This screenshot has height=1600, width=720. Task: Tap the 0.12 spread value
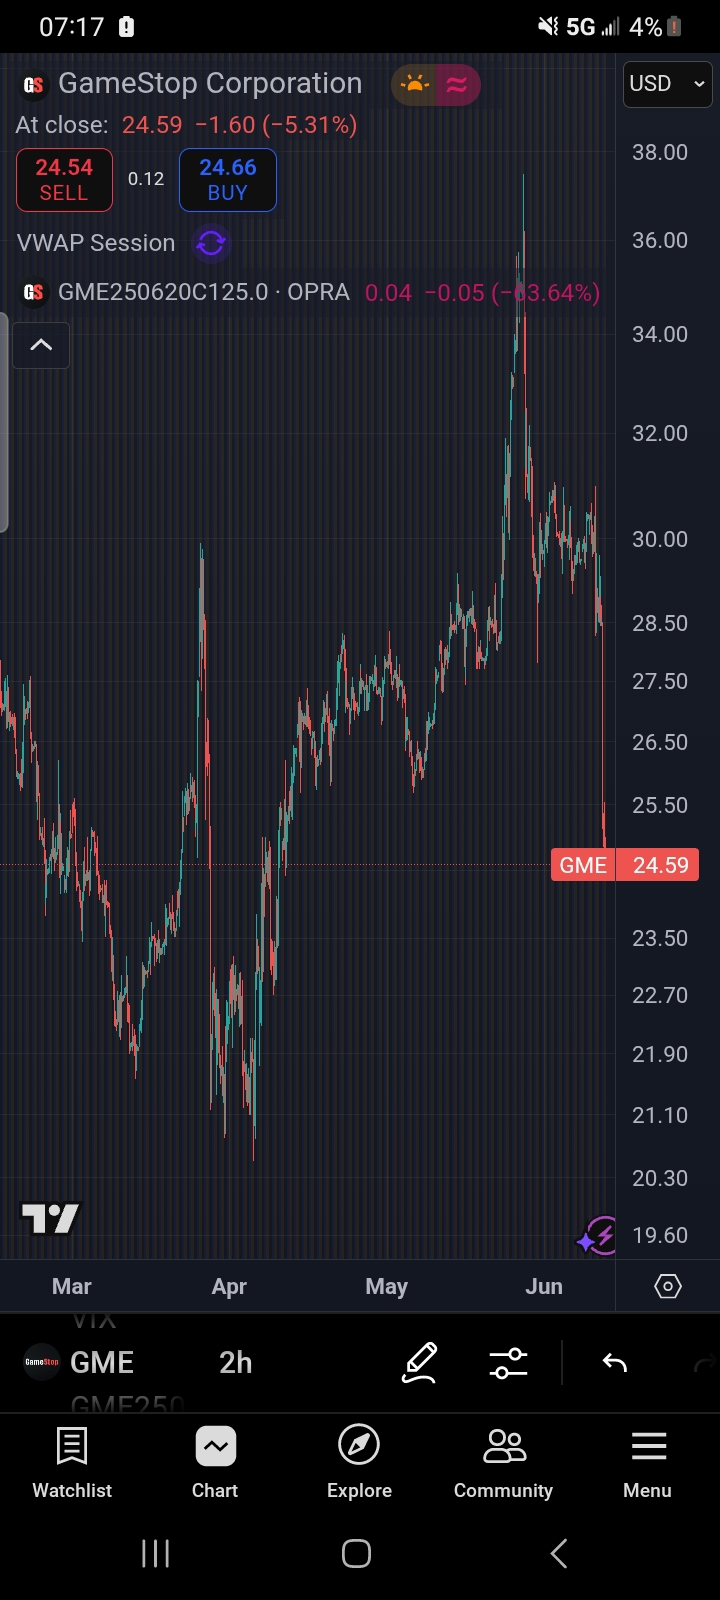pos(146,179)
